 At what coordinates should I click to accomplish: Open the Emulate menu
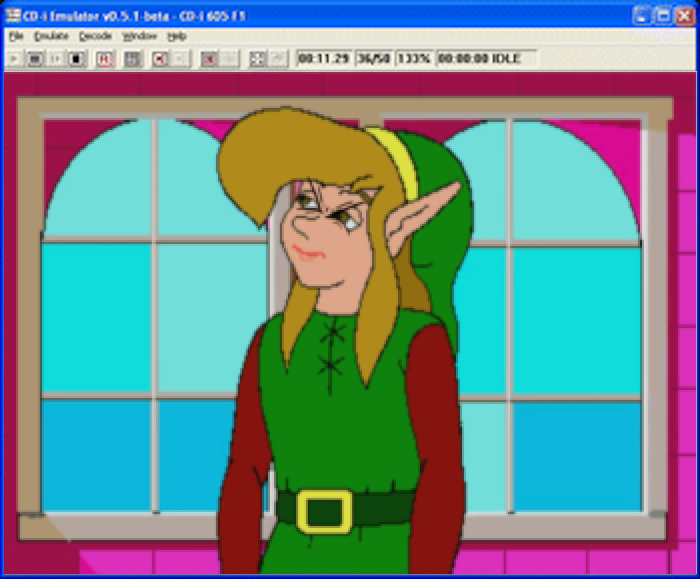tap(51, 36)
